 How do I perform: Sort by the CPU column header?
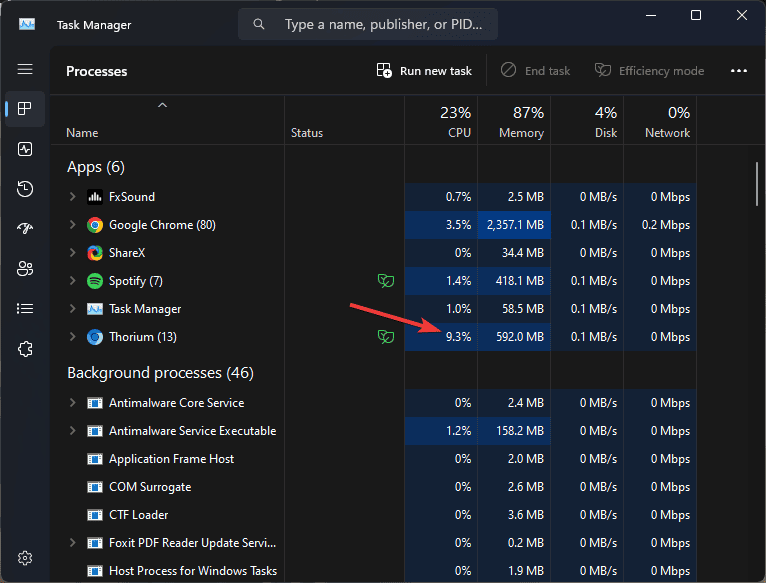click(441, 120)
